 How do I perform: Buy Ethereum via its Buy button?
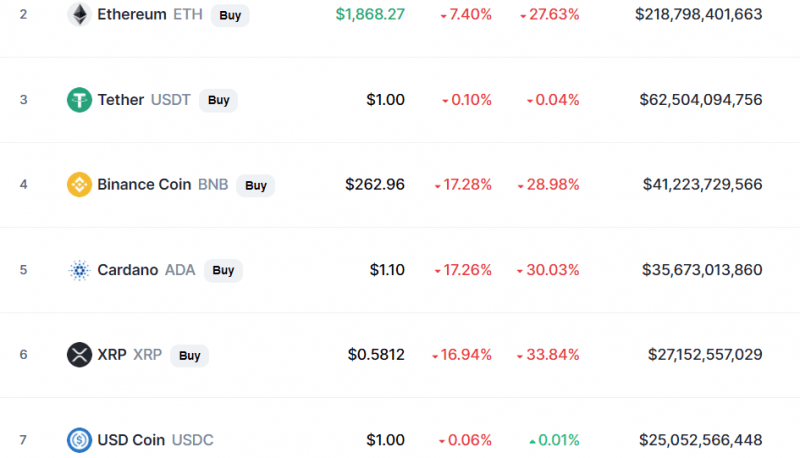pyautogui.click(x=230, y=15)
